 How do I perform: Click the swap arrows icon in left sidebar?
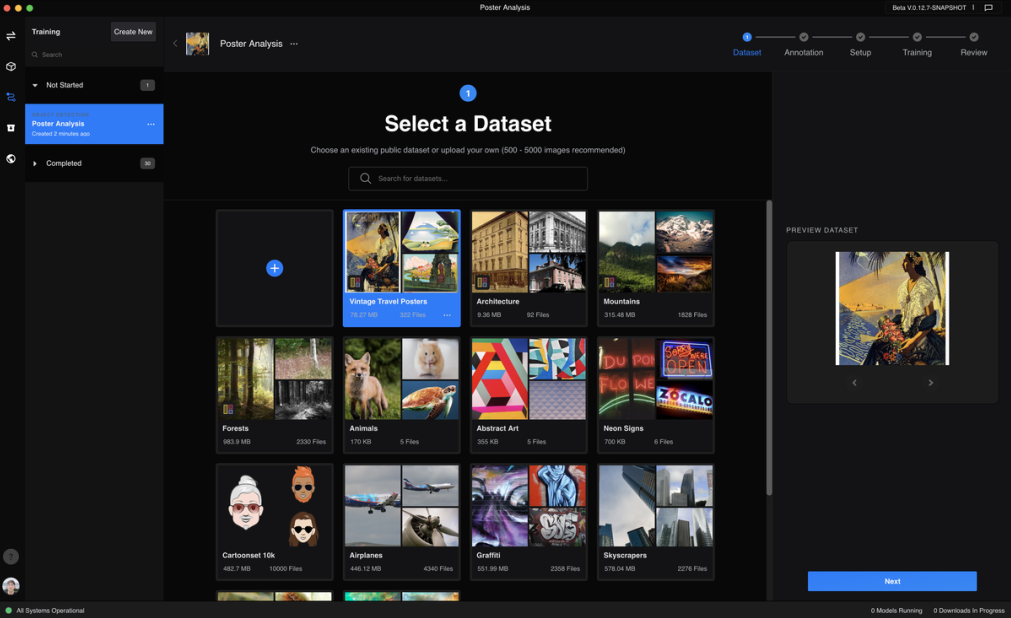coord(11,36)
